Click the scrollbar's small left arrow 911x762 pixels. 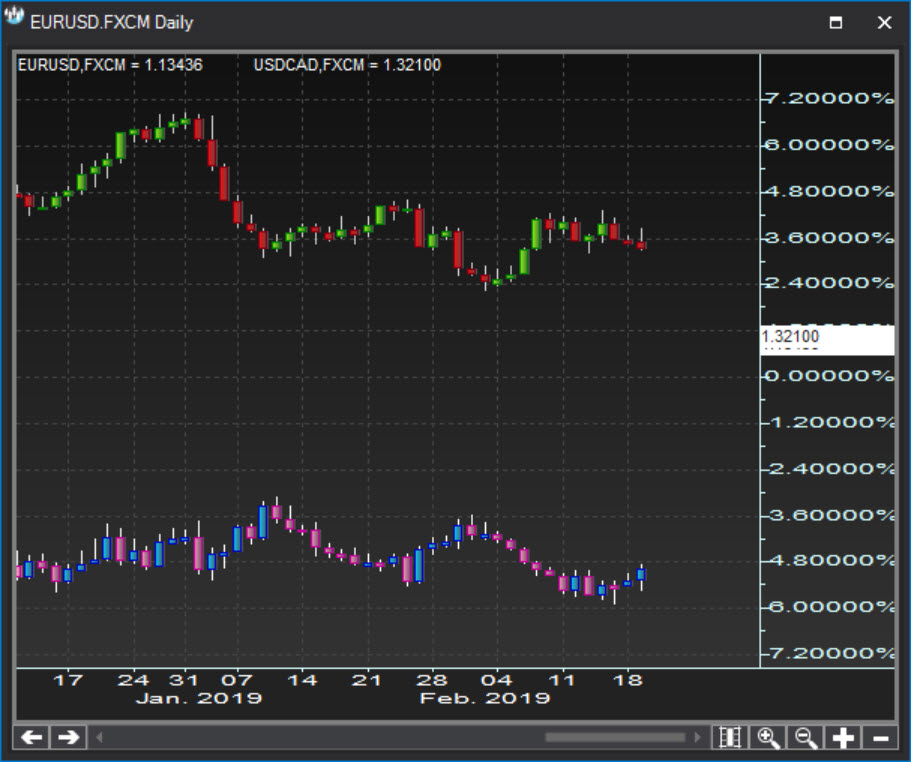pyautogui.click(x=99, y=738)
